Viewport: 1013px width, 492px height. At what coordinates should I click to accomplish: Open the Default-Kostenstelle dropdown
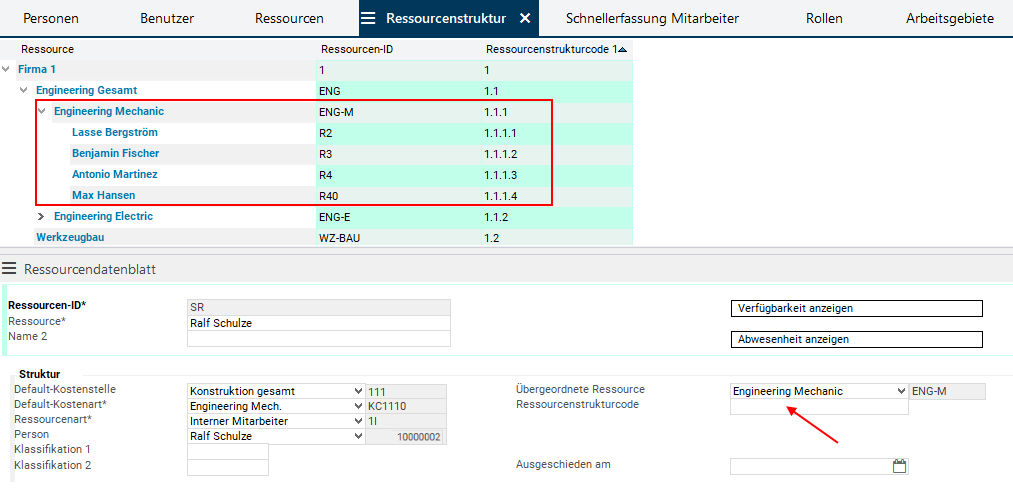click(359, 391)
